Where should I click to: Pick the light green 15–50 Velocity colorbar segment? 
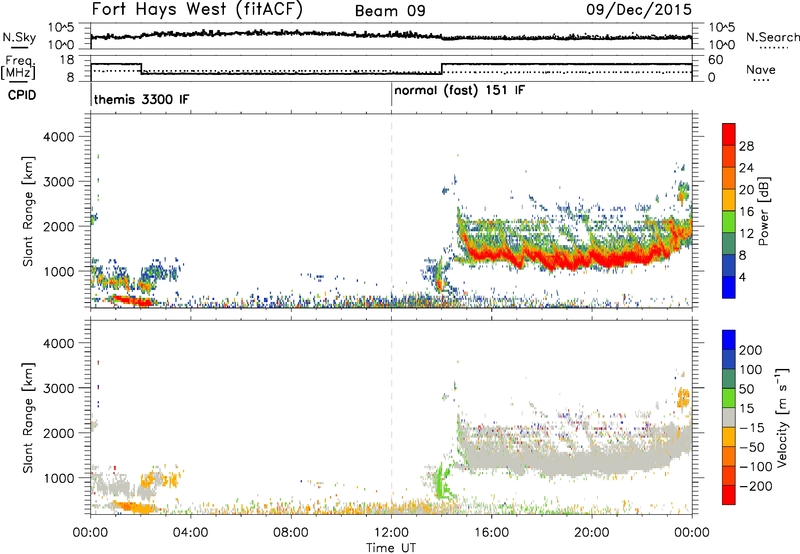729,398
